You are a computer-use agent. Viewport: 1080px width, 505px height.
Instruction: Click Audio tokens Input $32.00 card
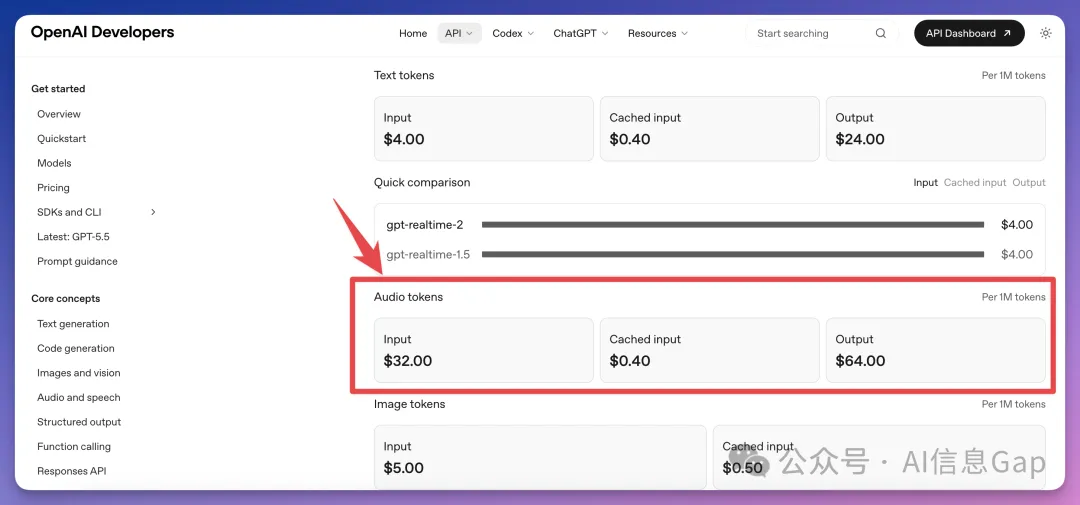(x=484, y=350)
